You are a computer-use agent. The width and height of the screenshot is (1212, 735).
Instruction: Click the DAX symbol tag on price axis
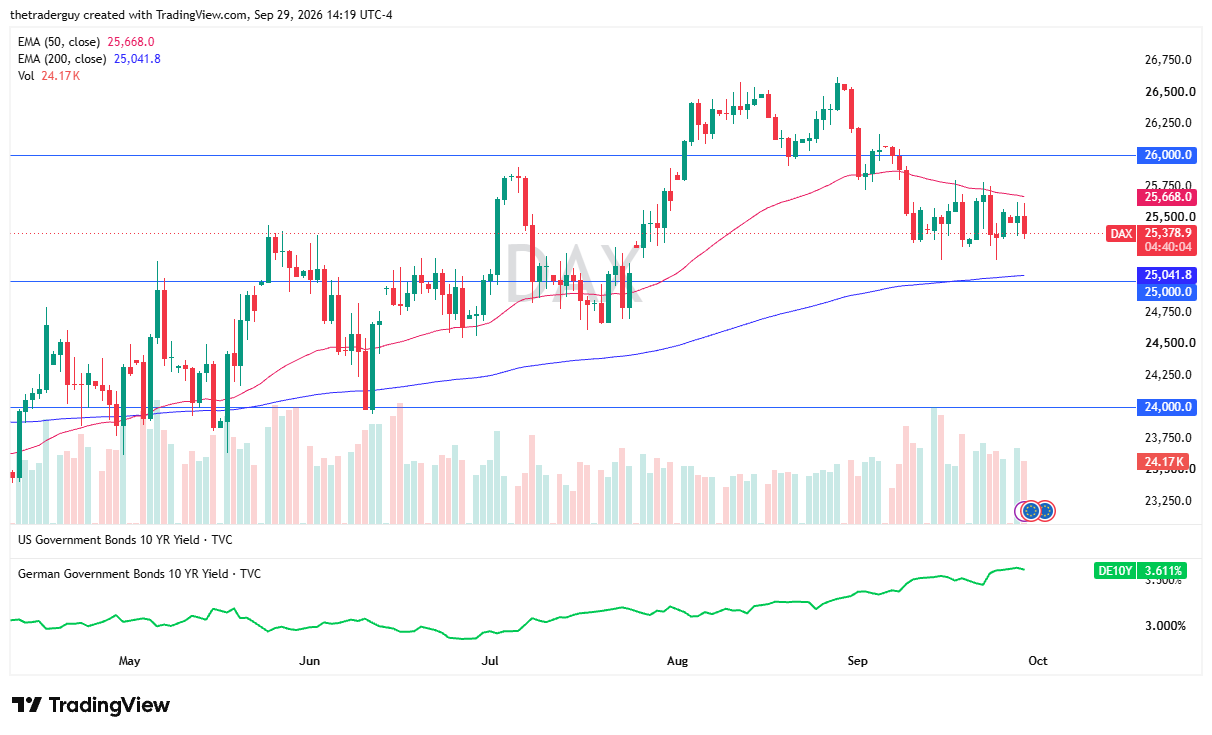pos(1121,234)
